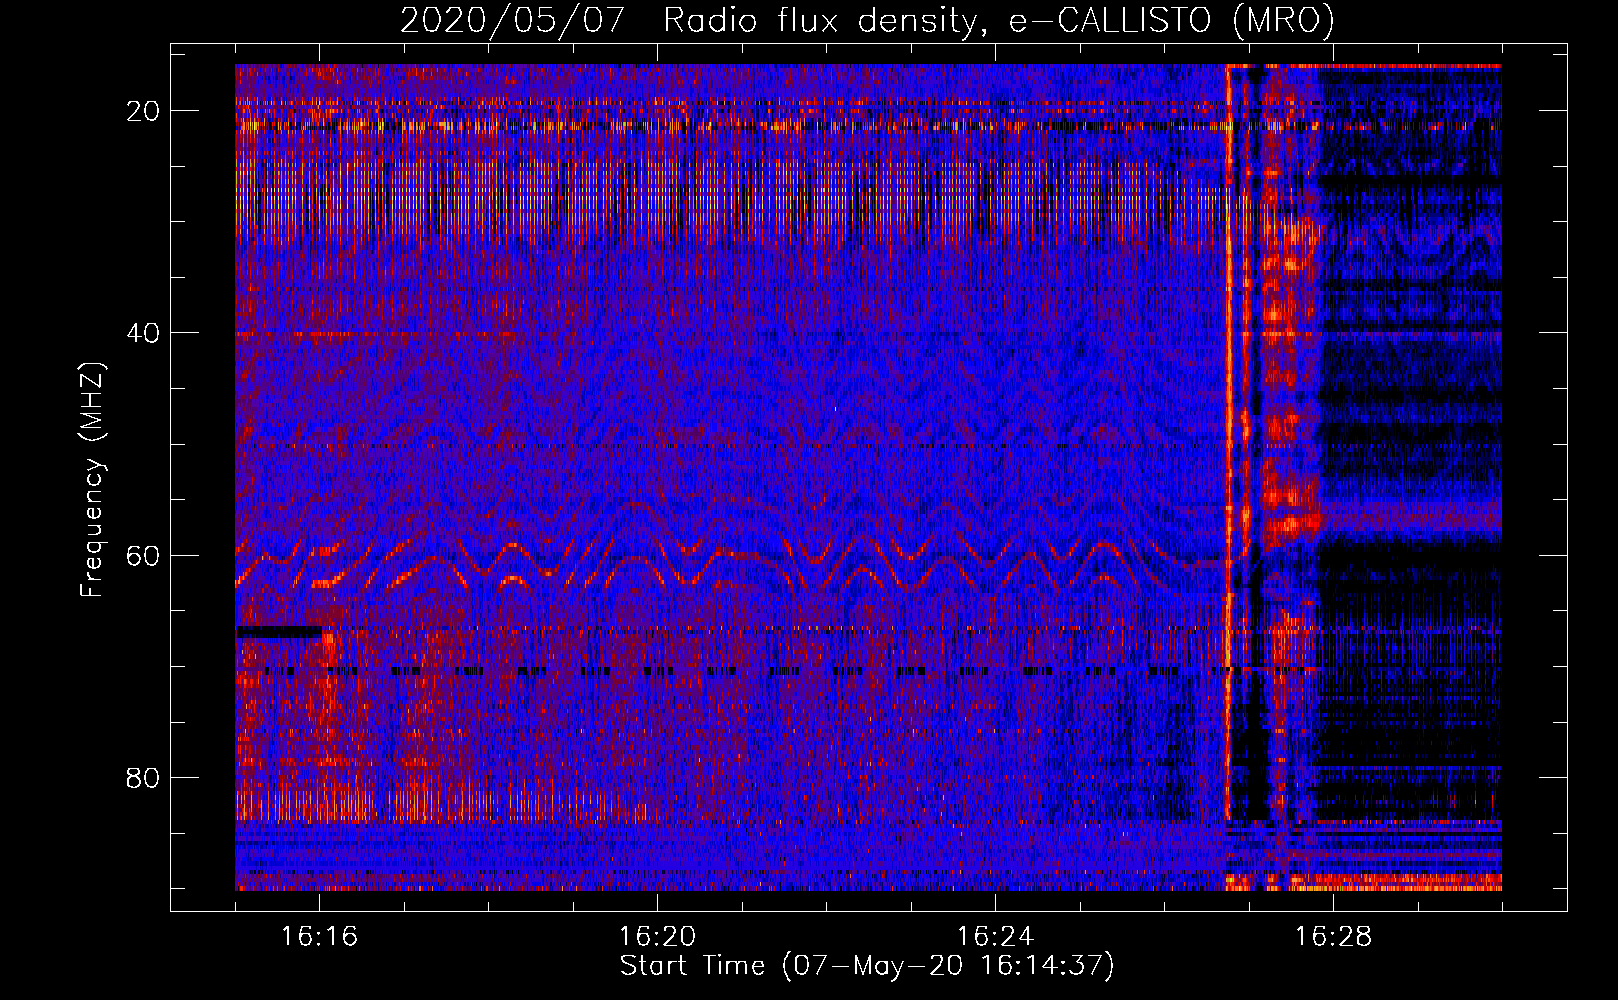The height and width of the screenshot is (1000, 1618).
Task: Click the 20 MHz frequency tick label
Action: coord(143,111)
